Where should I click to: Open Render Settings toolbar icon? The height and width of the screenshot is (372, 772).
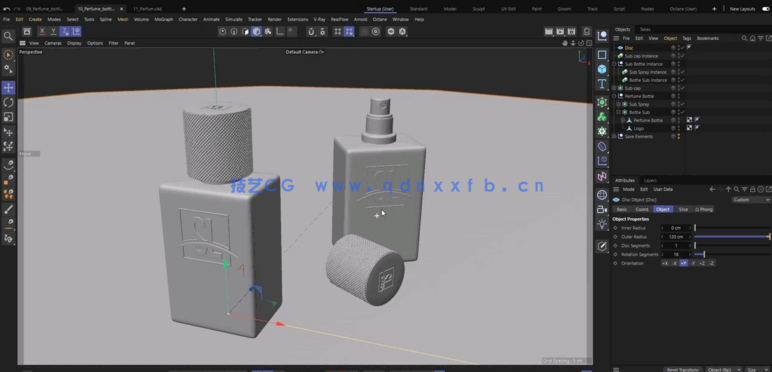[572, 31]
